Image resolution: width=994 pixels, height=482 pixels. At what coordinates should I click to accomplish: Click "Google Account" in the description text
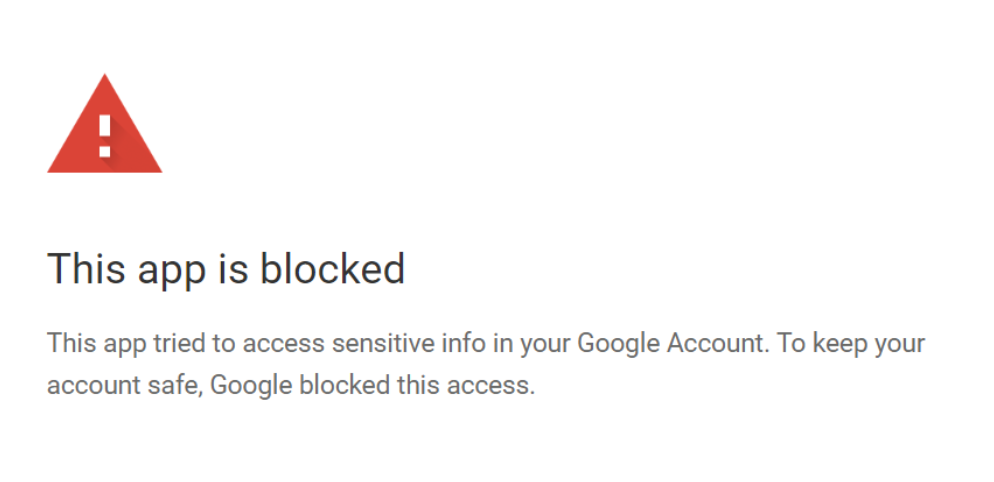point(671,343)
